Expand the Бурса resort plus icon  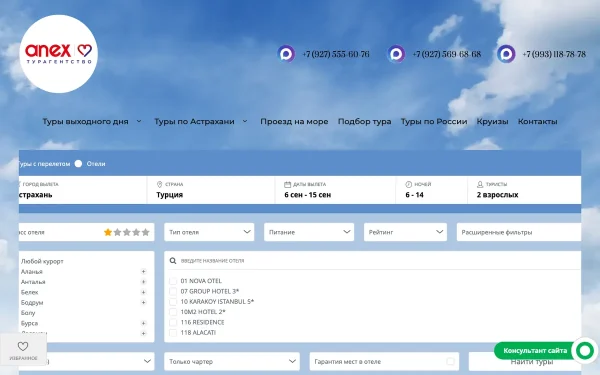pos(143,323)
